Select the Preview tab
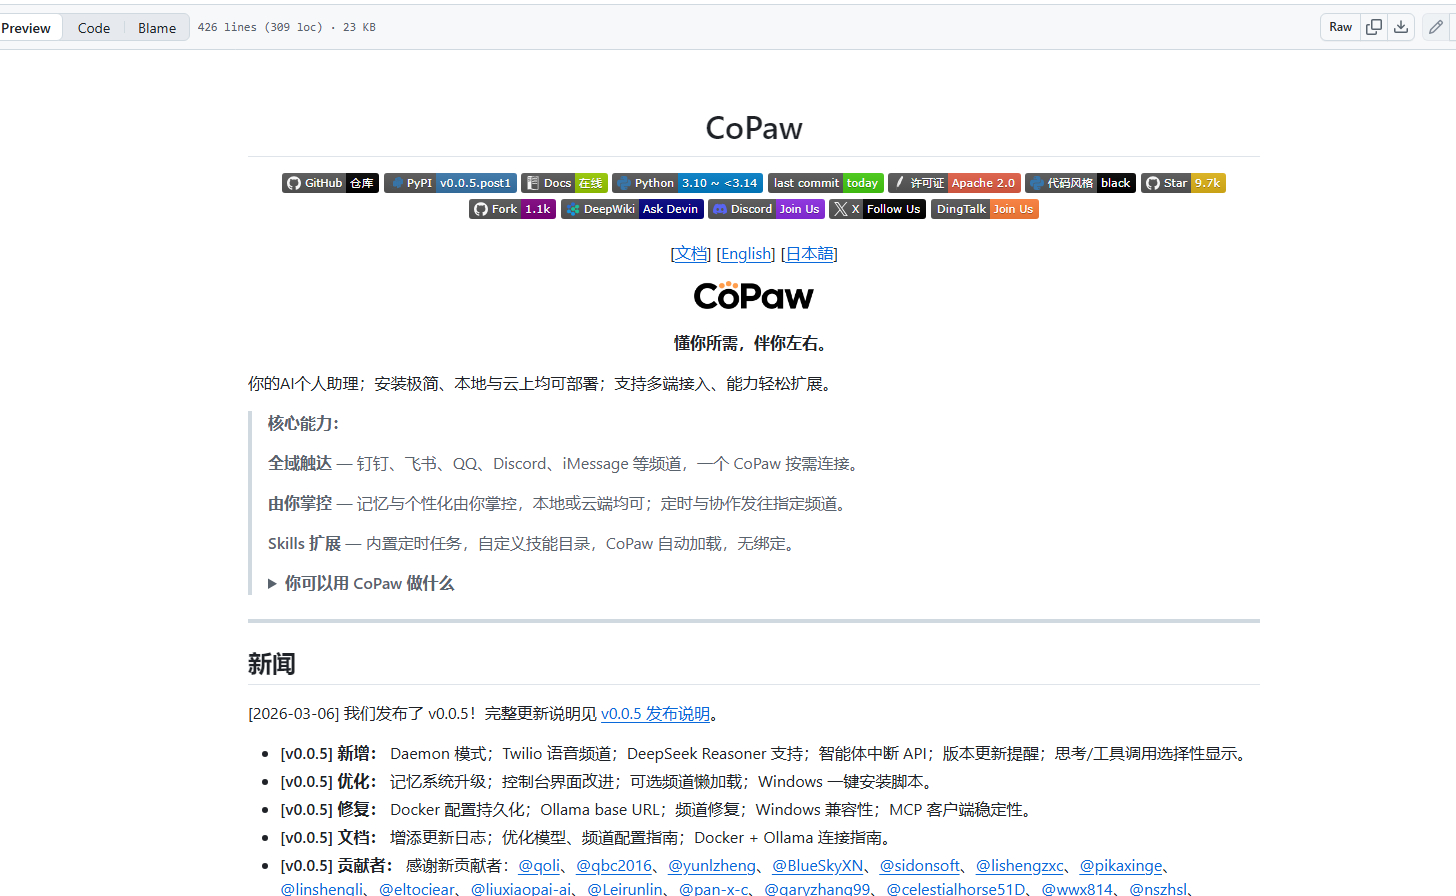 pos(26,28)
